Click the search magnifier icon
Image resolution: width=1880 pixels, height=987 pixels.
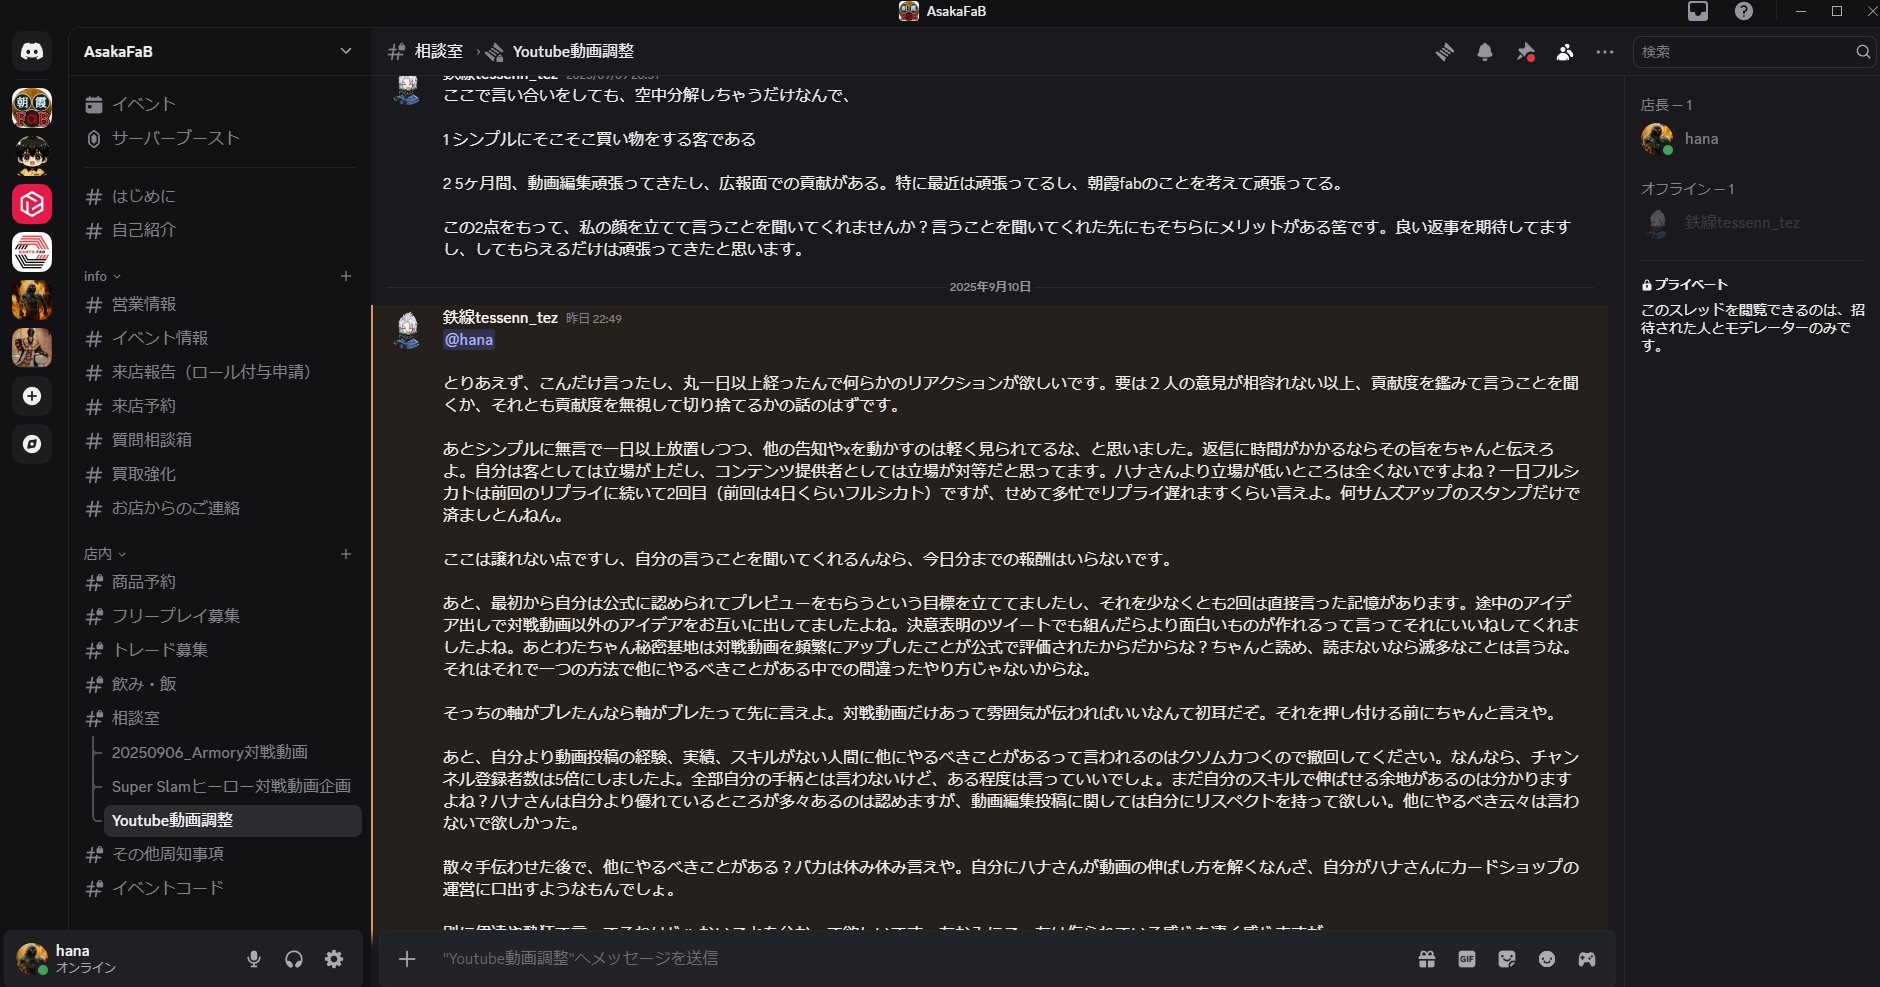(x=1863, y=52)
